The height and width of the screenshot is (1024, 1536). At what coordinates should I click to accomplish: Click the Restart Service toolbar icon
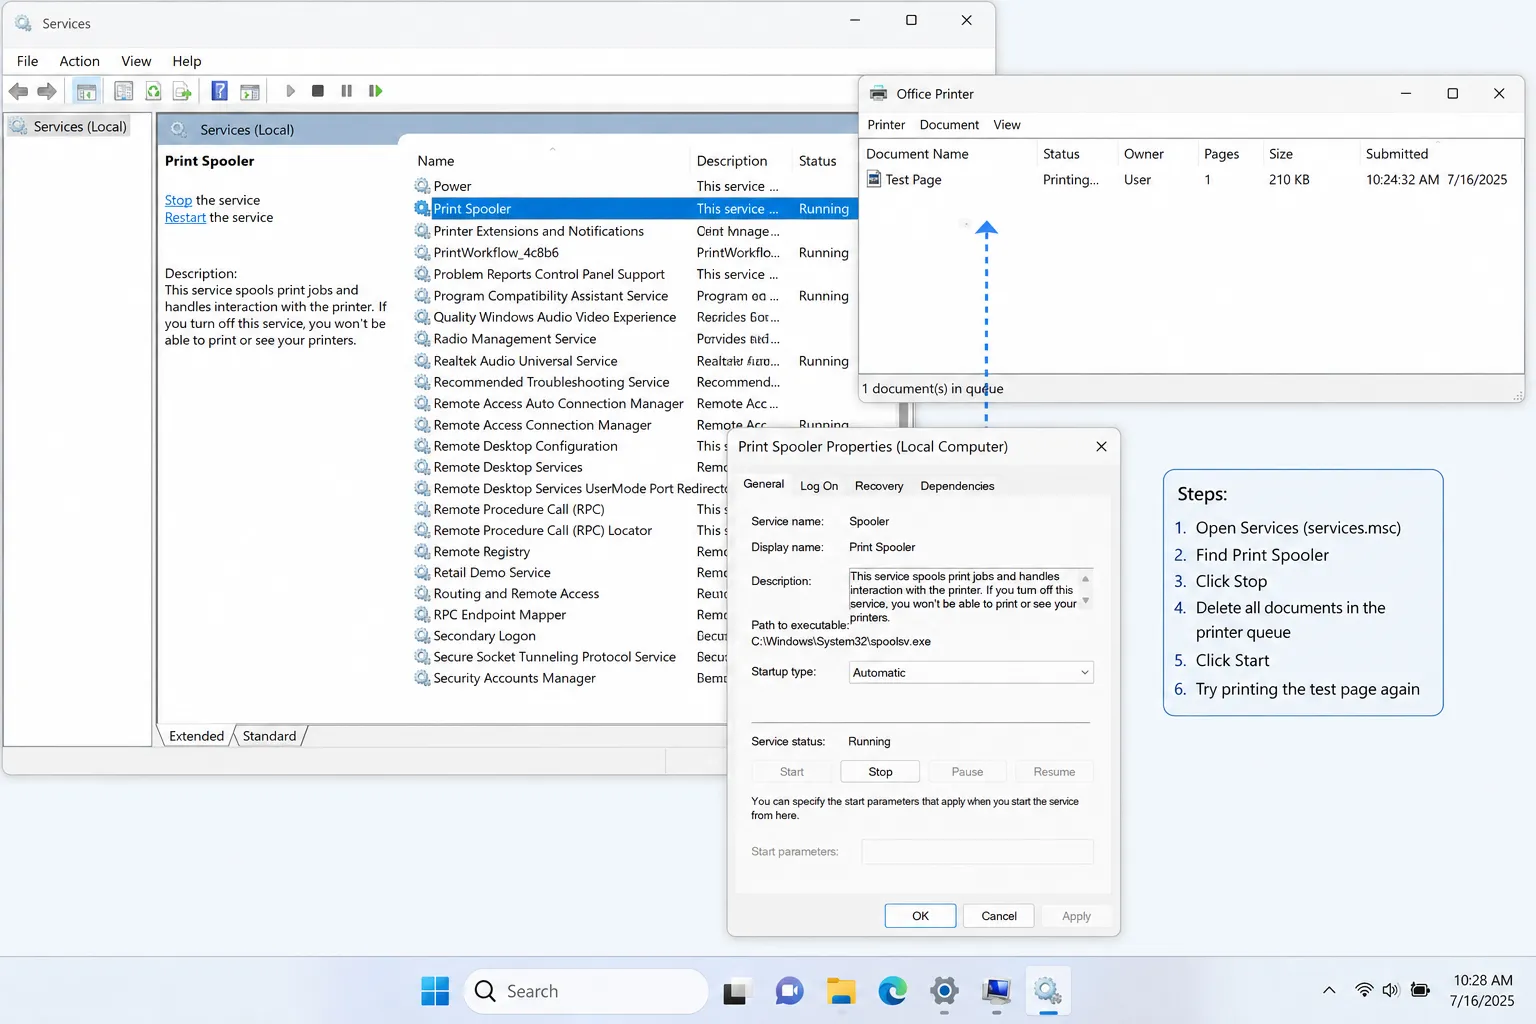point(375,91)
